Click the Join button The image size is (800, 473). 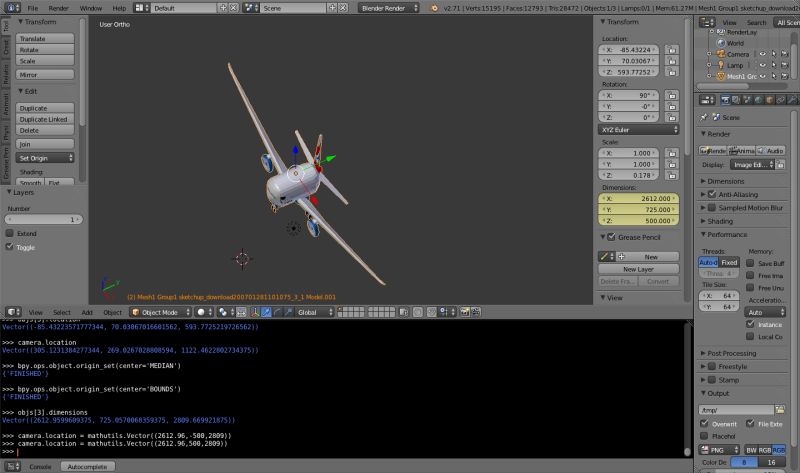(x=45, y=144)
